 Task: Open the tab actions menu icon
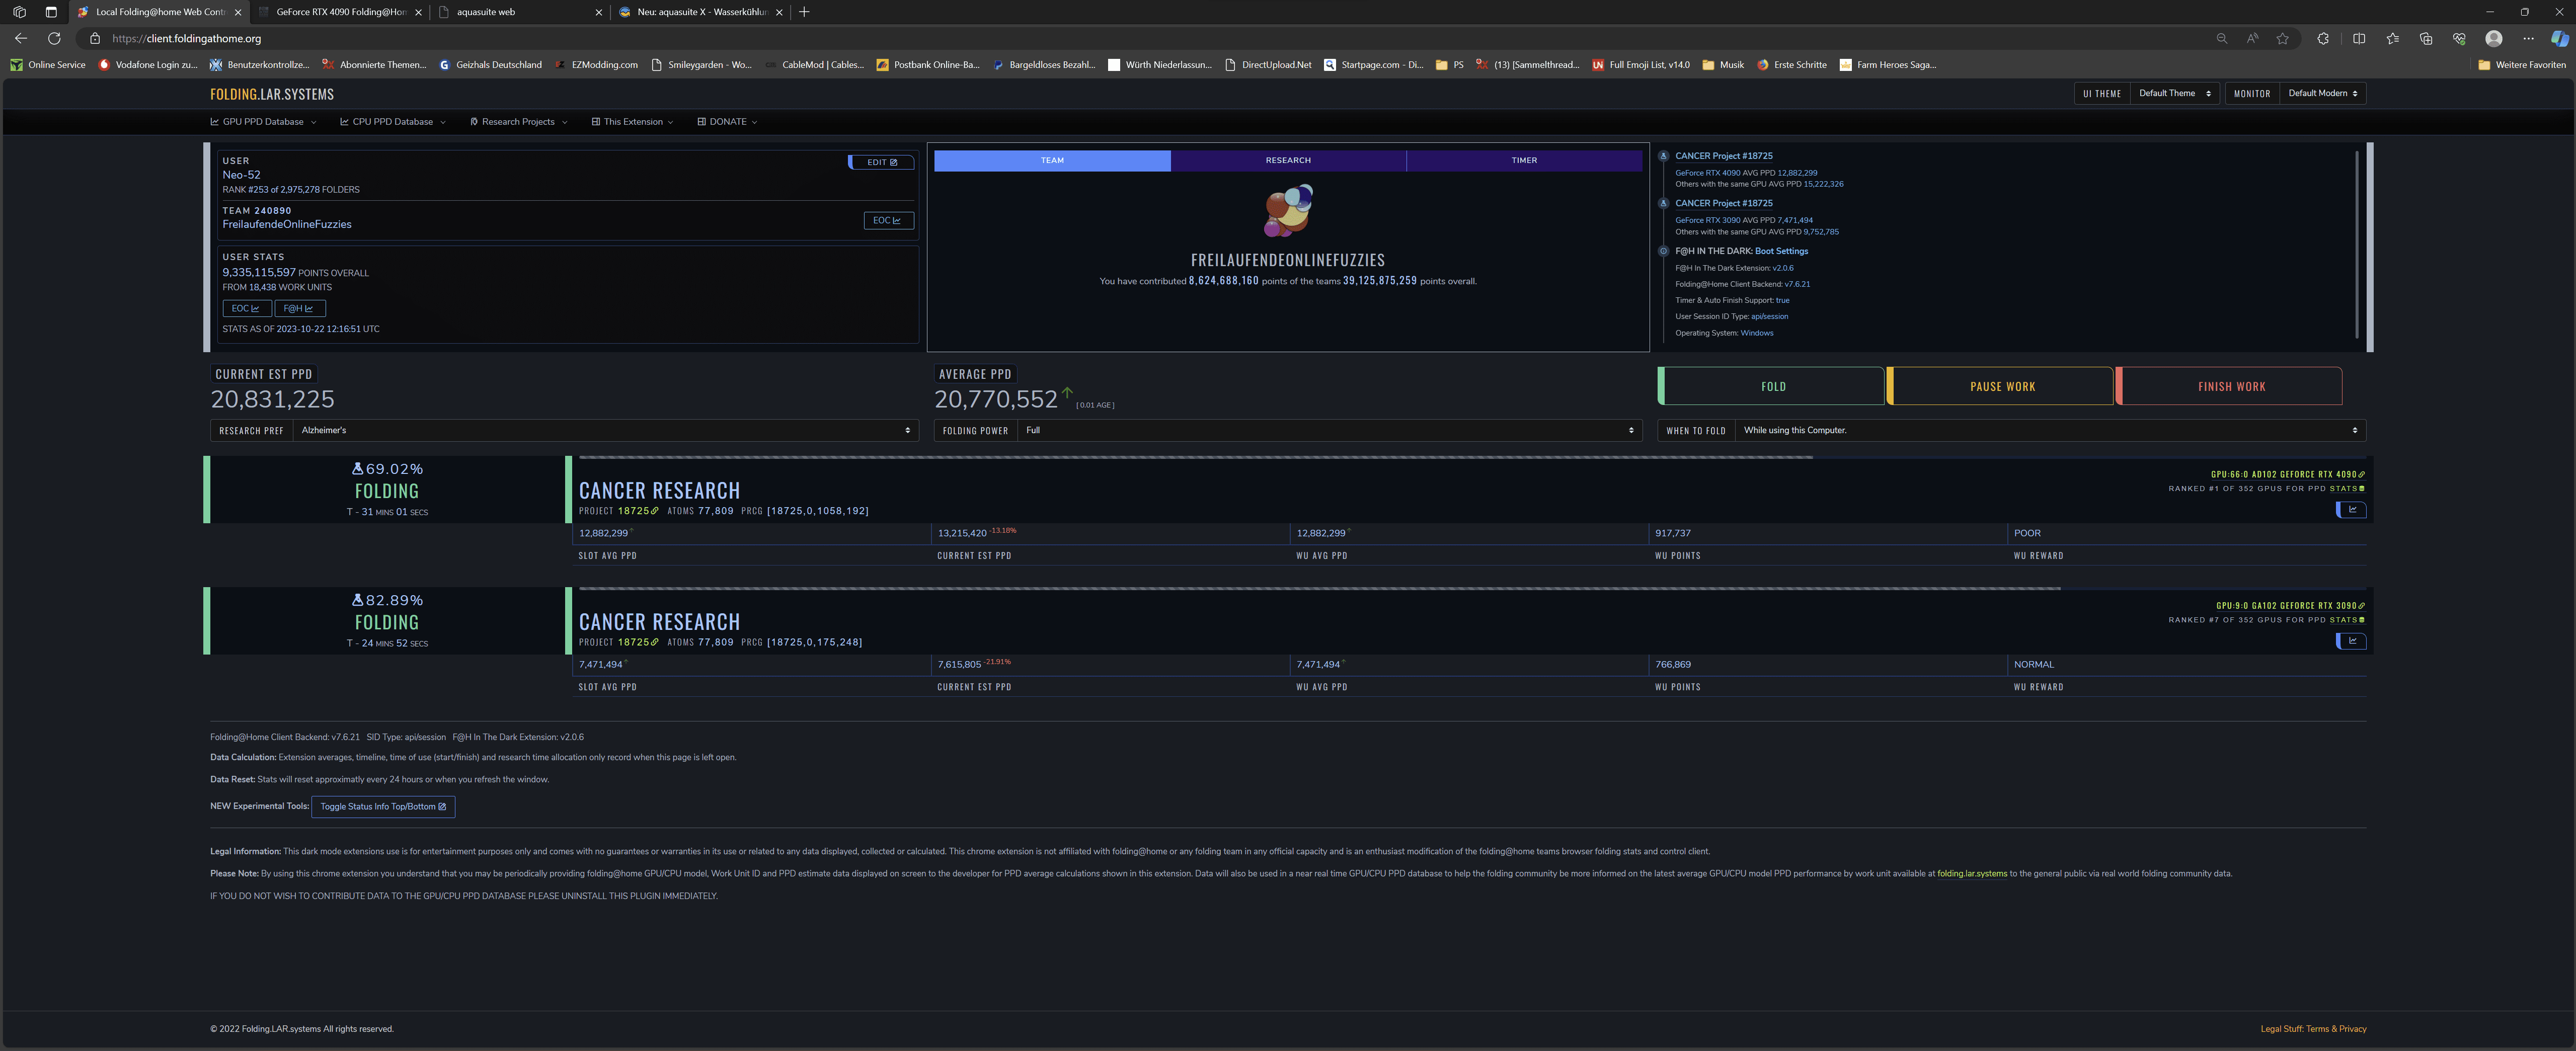pyautogui.click(x=51, y=12)
